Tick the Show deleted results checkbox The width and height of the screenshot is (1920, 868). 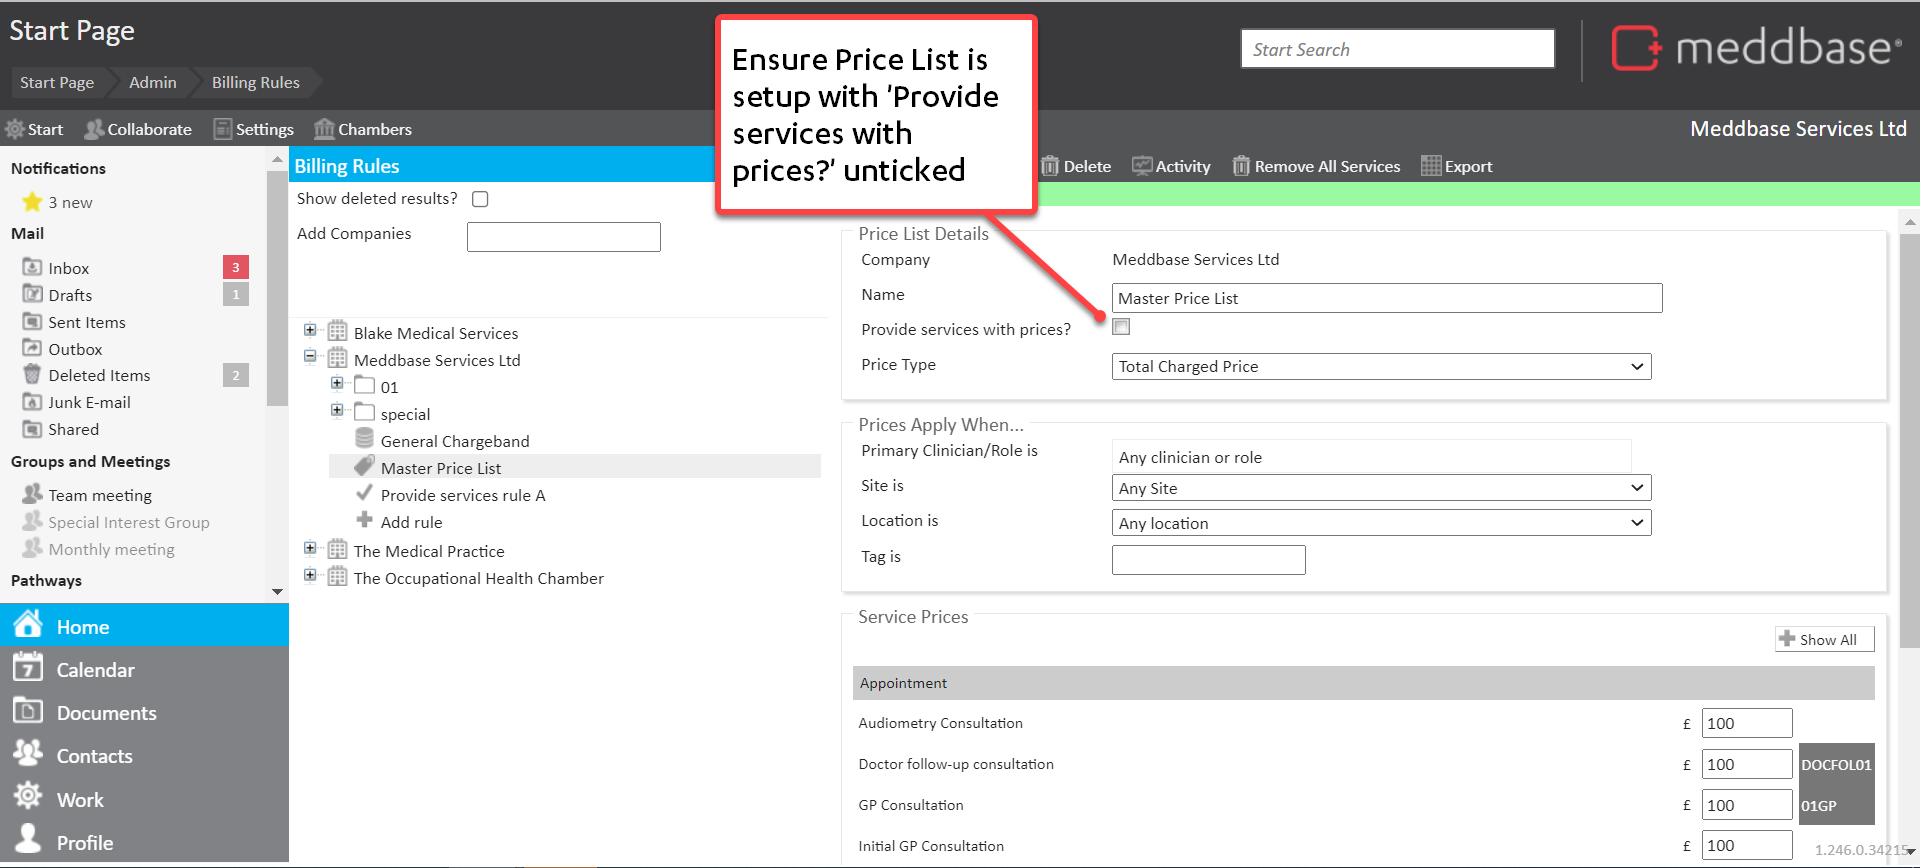(480, 199)
